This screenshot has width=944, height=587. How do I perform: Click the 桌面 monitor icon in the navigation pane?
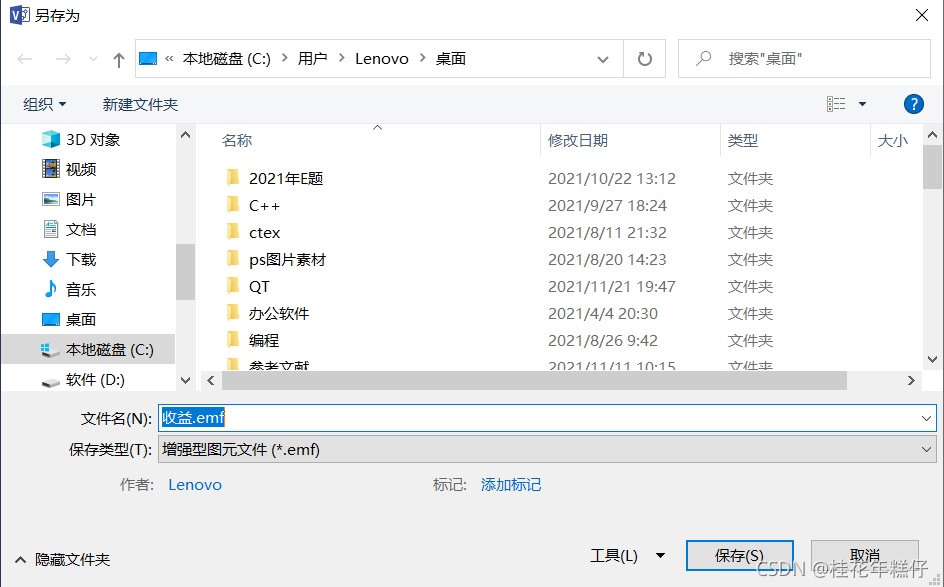[51, 320]
